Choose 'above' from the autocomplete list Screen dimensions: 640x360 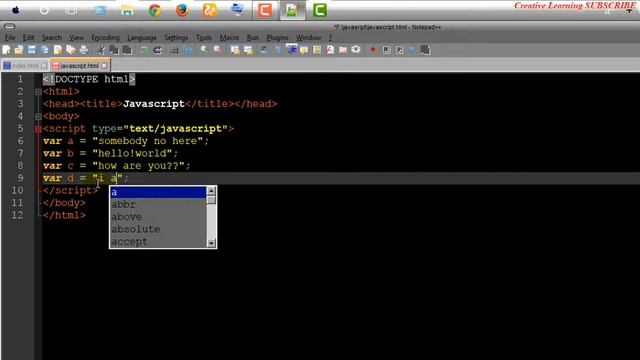158,217
